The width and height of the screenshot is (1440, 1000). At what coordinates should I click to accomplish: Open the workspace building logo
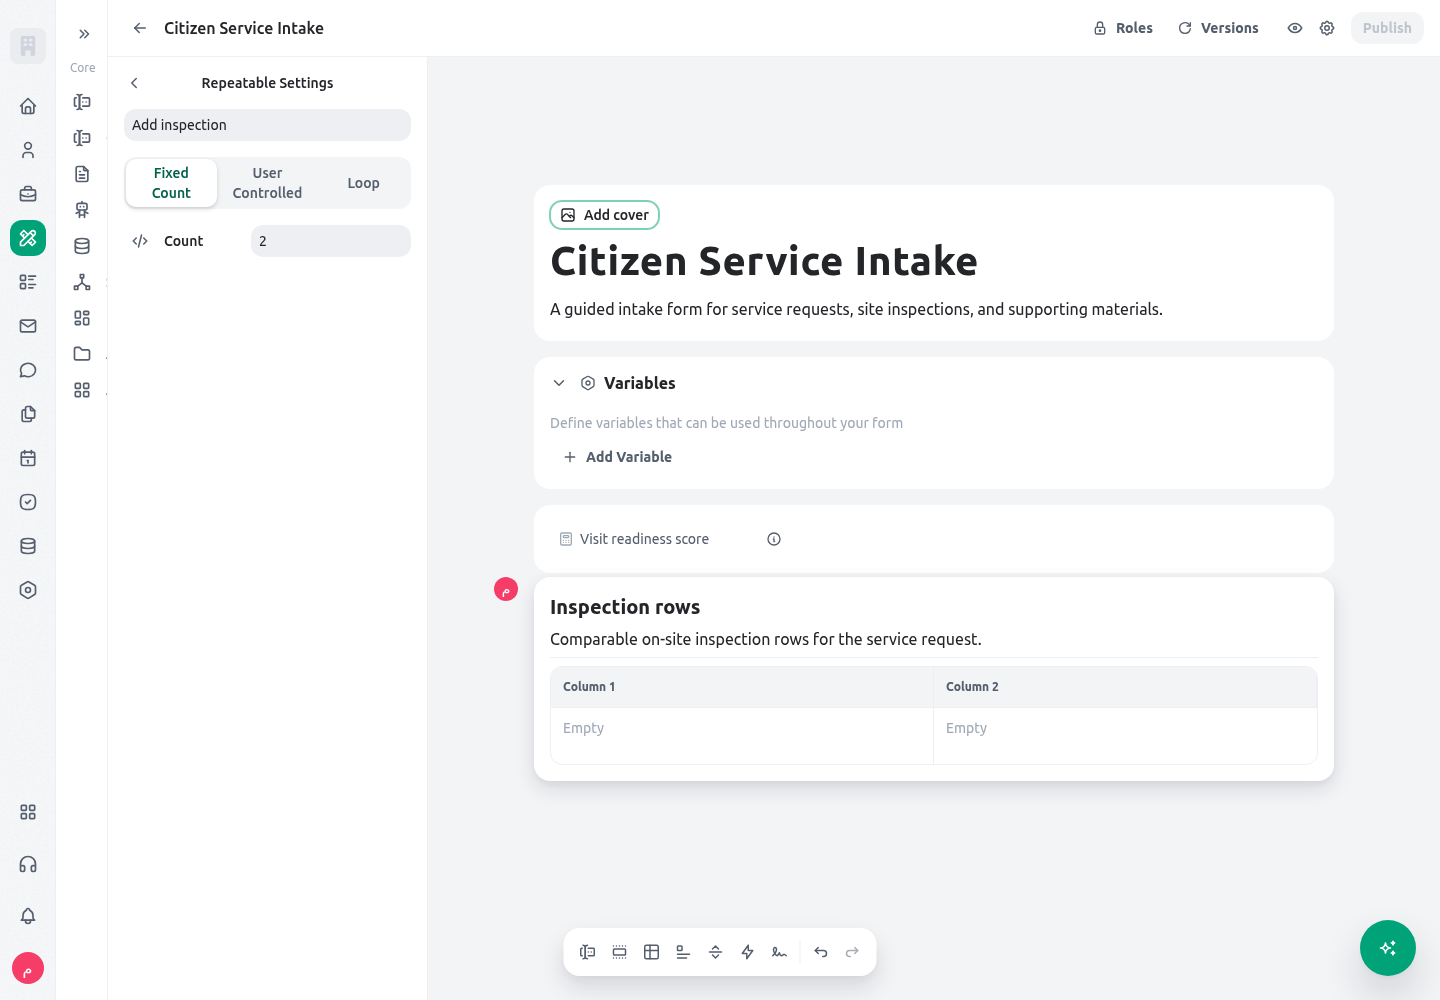28,46
